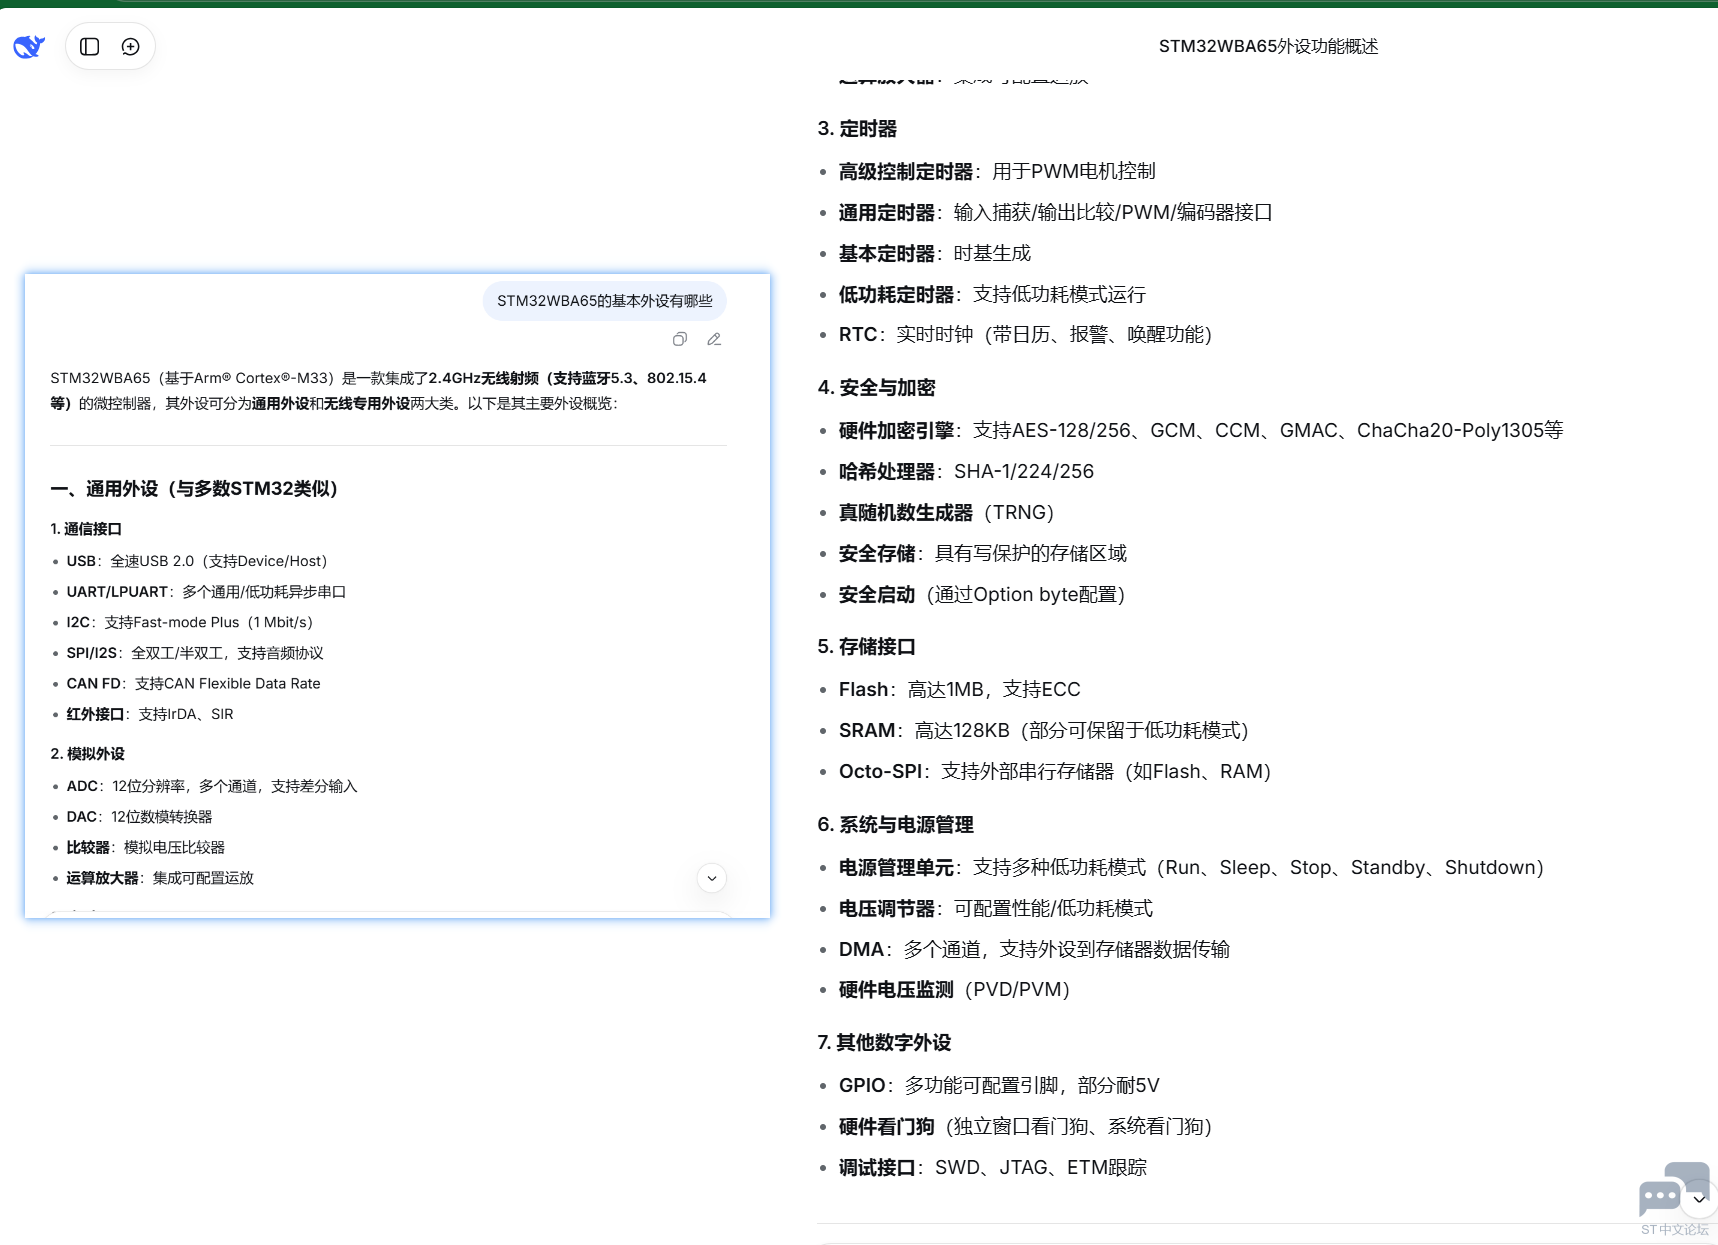Jump to bottom with the round chevron button

coord(711,878)
